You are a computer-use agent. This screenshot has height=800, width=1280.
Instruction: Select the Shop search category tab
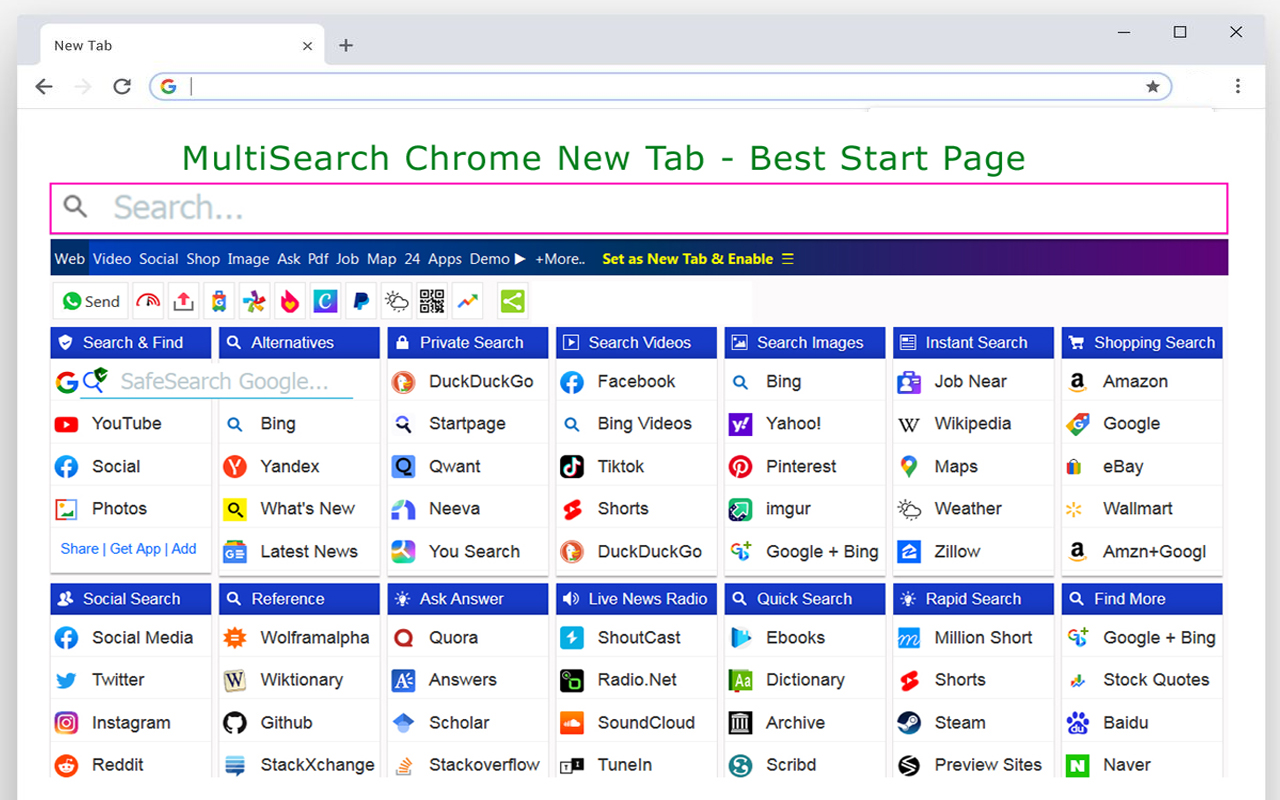(x=203, y=259)
